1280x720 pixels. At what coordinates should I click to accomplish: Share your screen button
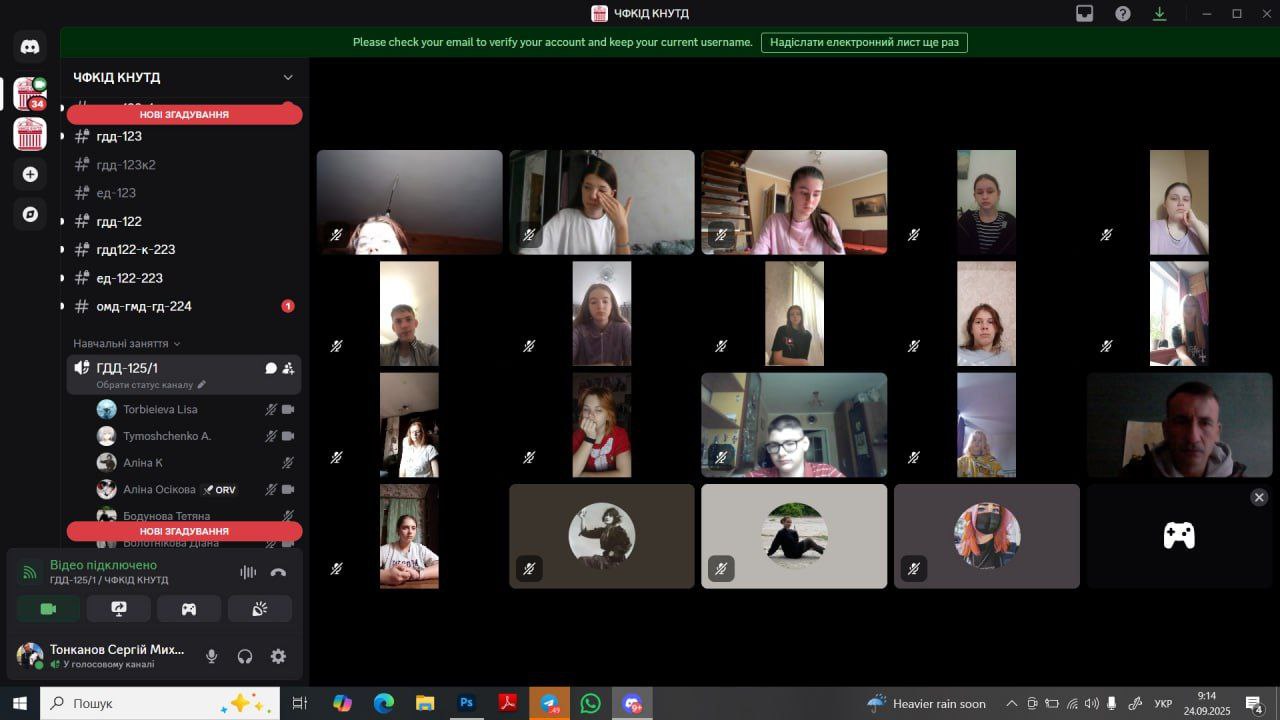coord(119,608)
